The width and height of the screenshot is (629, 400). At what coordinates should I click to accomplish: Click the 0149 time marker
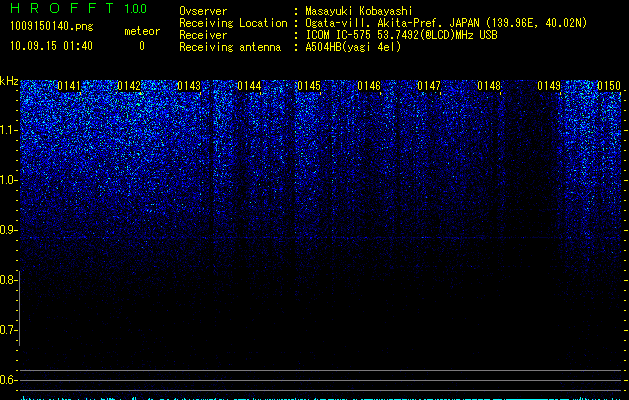click(549, 86)
